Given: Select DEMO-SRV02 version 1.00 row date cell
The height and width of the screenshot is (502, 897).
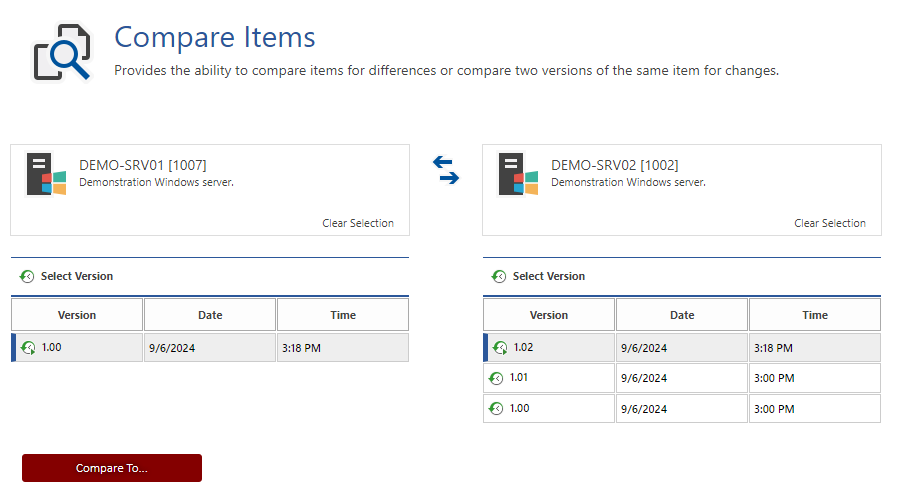Looking at the screenshot, I should click(x=682, y=409).
